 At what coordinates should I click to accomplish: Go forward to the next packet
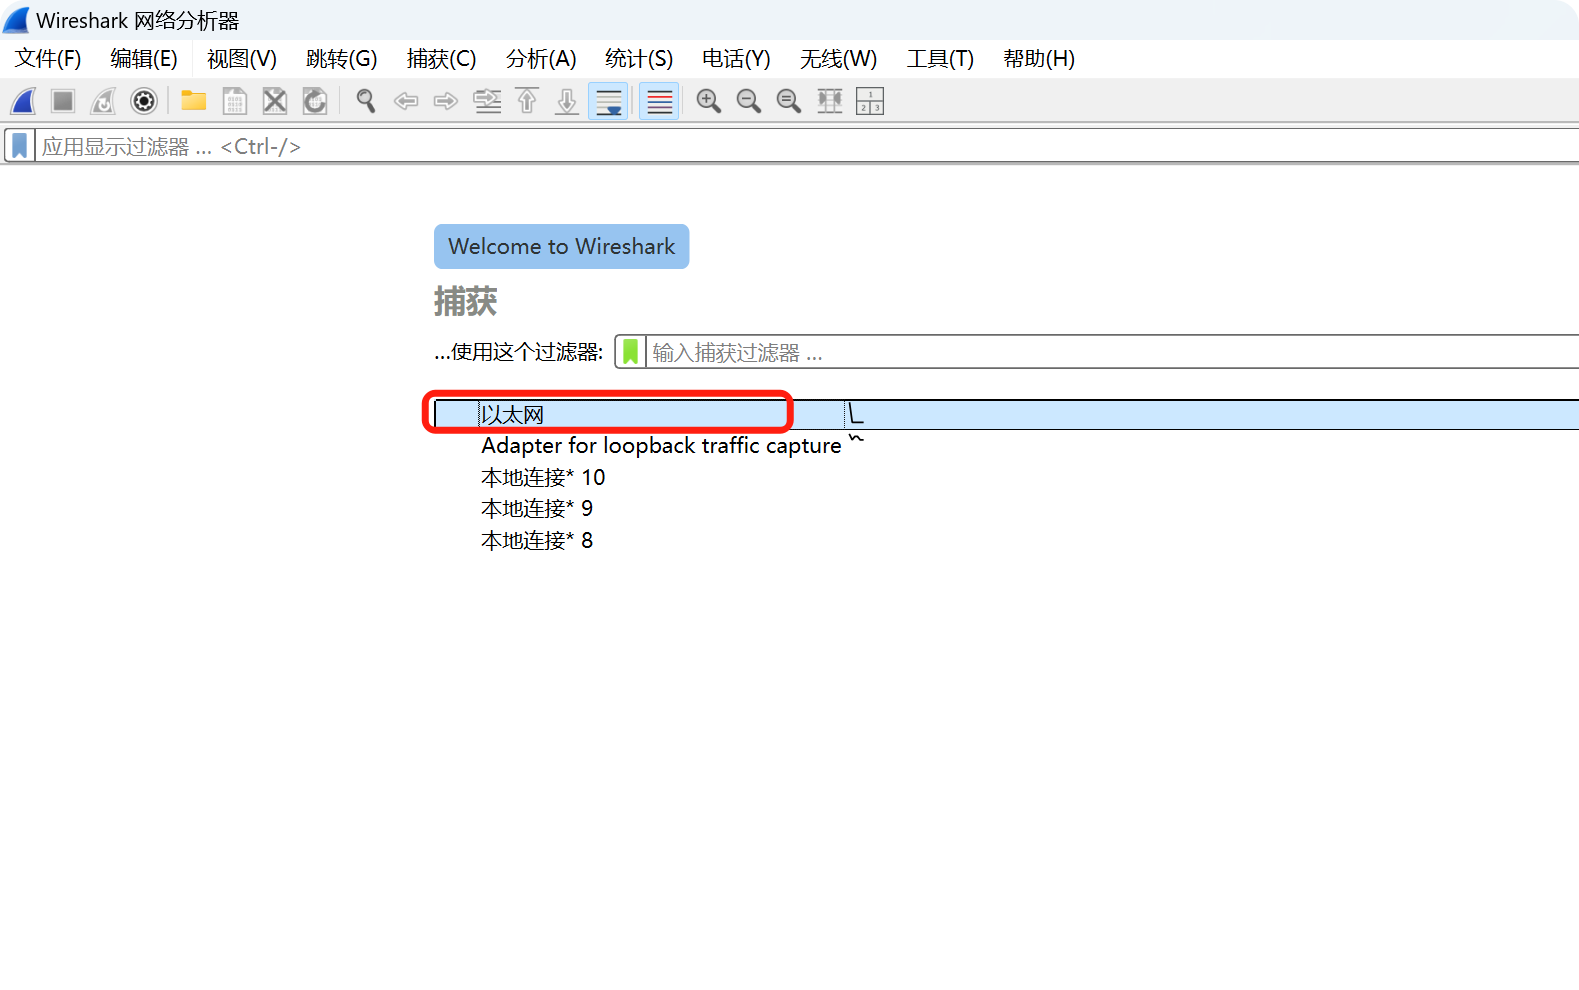[x=446, y=101]
